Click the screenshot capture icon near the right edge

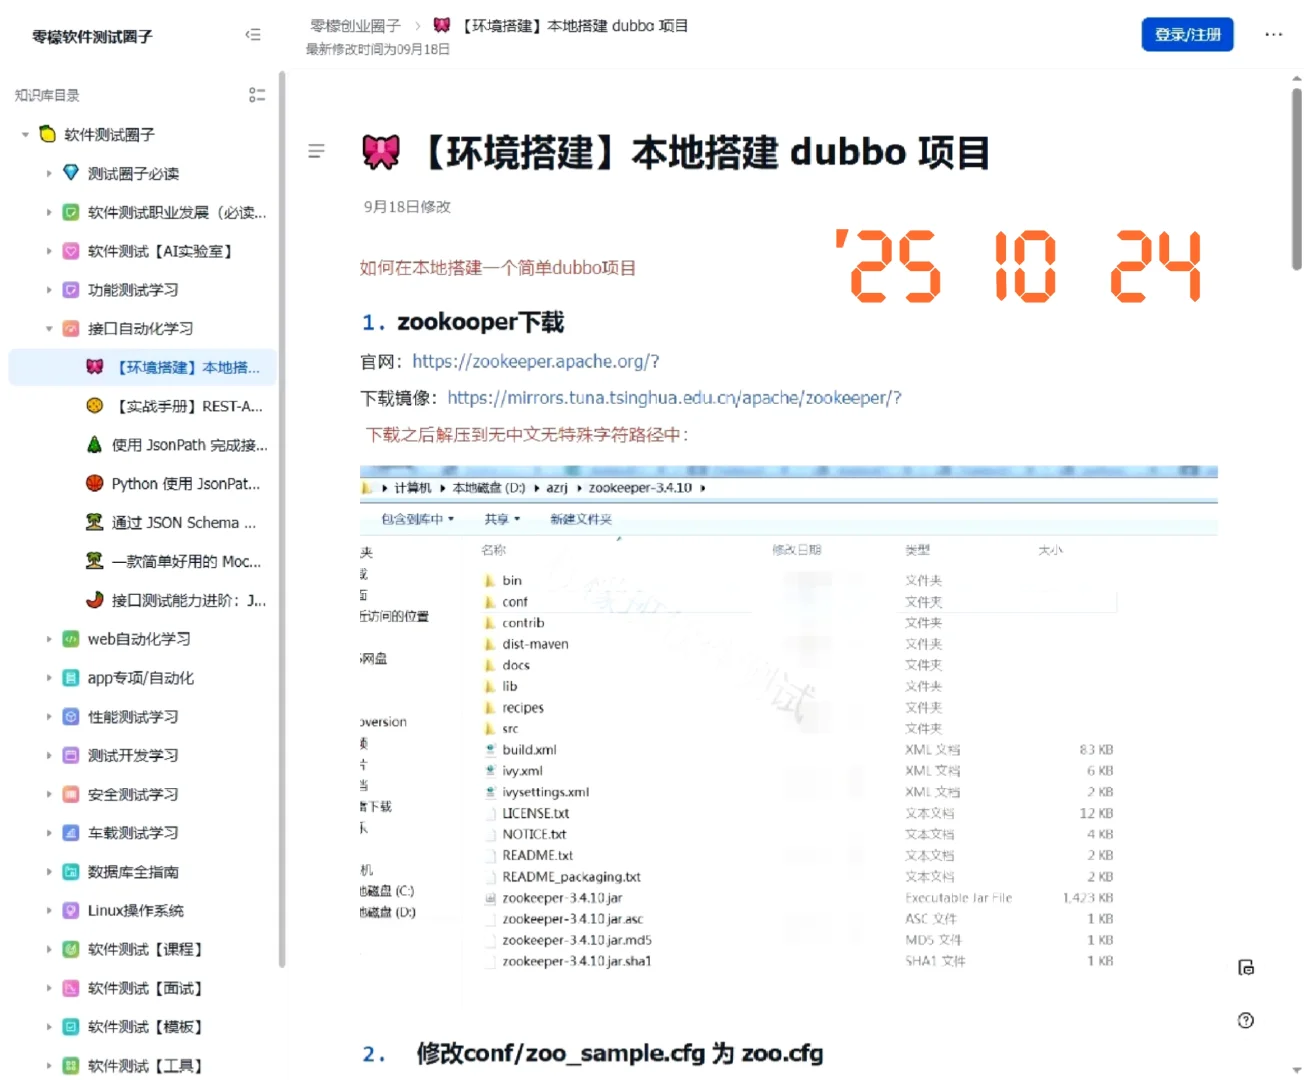(x=1246, y=967)
